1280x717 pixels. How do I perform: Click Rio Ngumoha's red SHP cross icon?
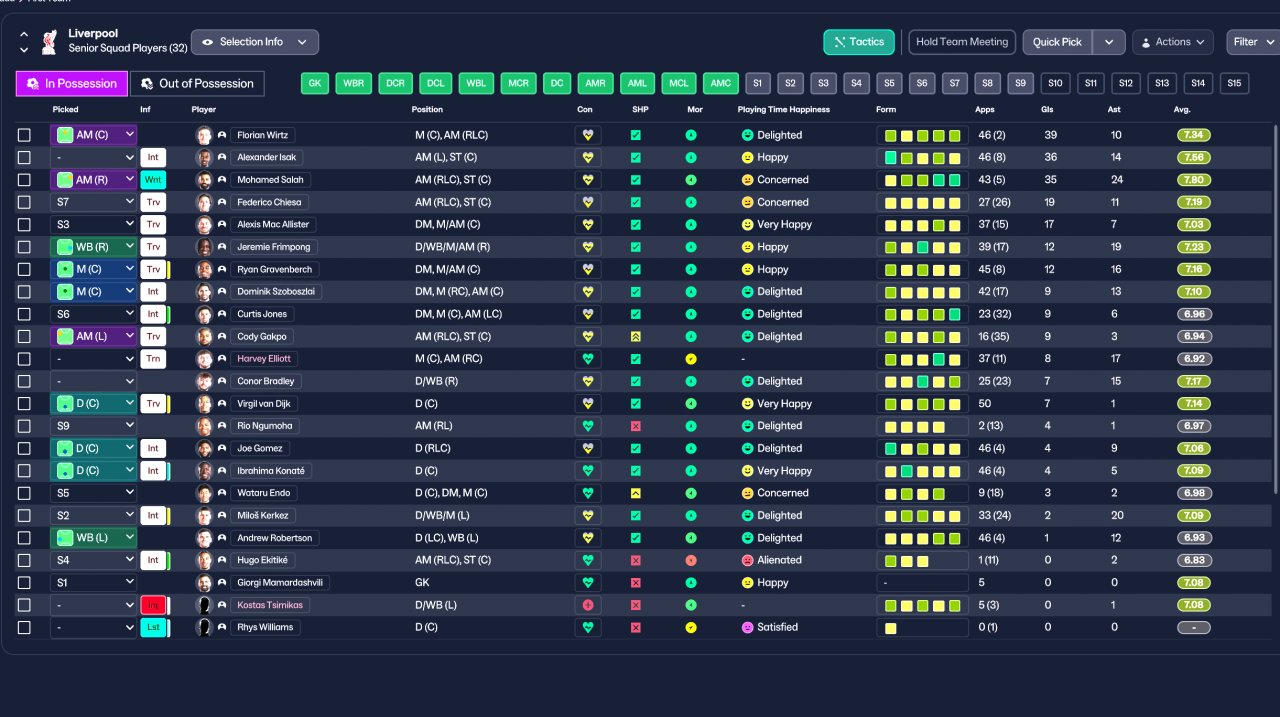tap(636, 426)
